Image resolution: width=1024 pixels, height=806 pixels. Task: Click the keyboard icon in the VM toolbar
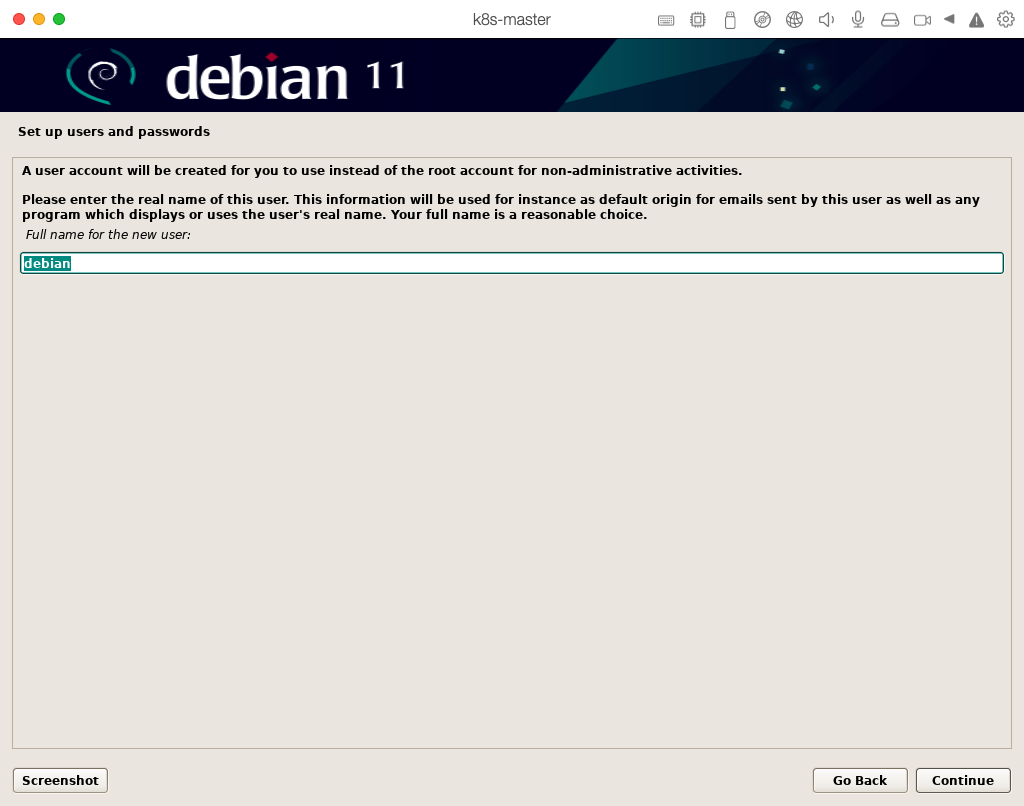tap(665, 20)
